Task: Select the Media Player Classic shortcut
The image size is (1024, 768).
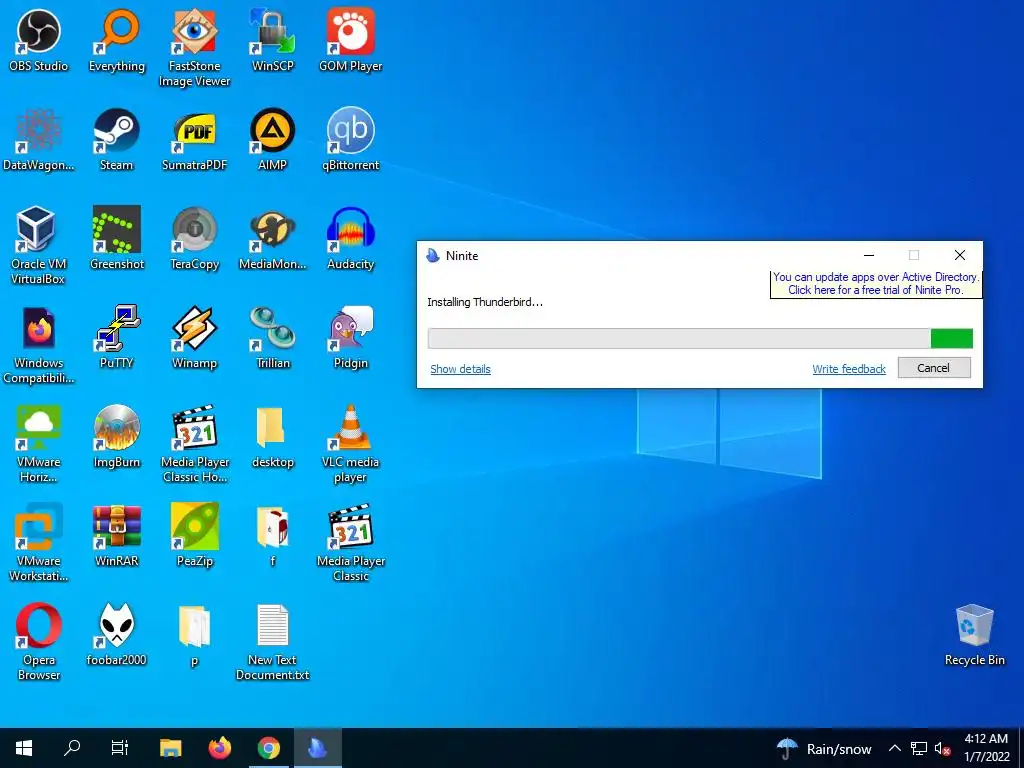Action: tap(351, 543)
